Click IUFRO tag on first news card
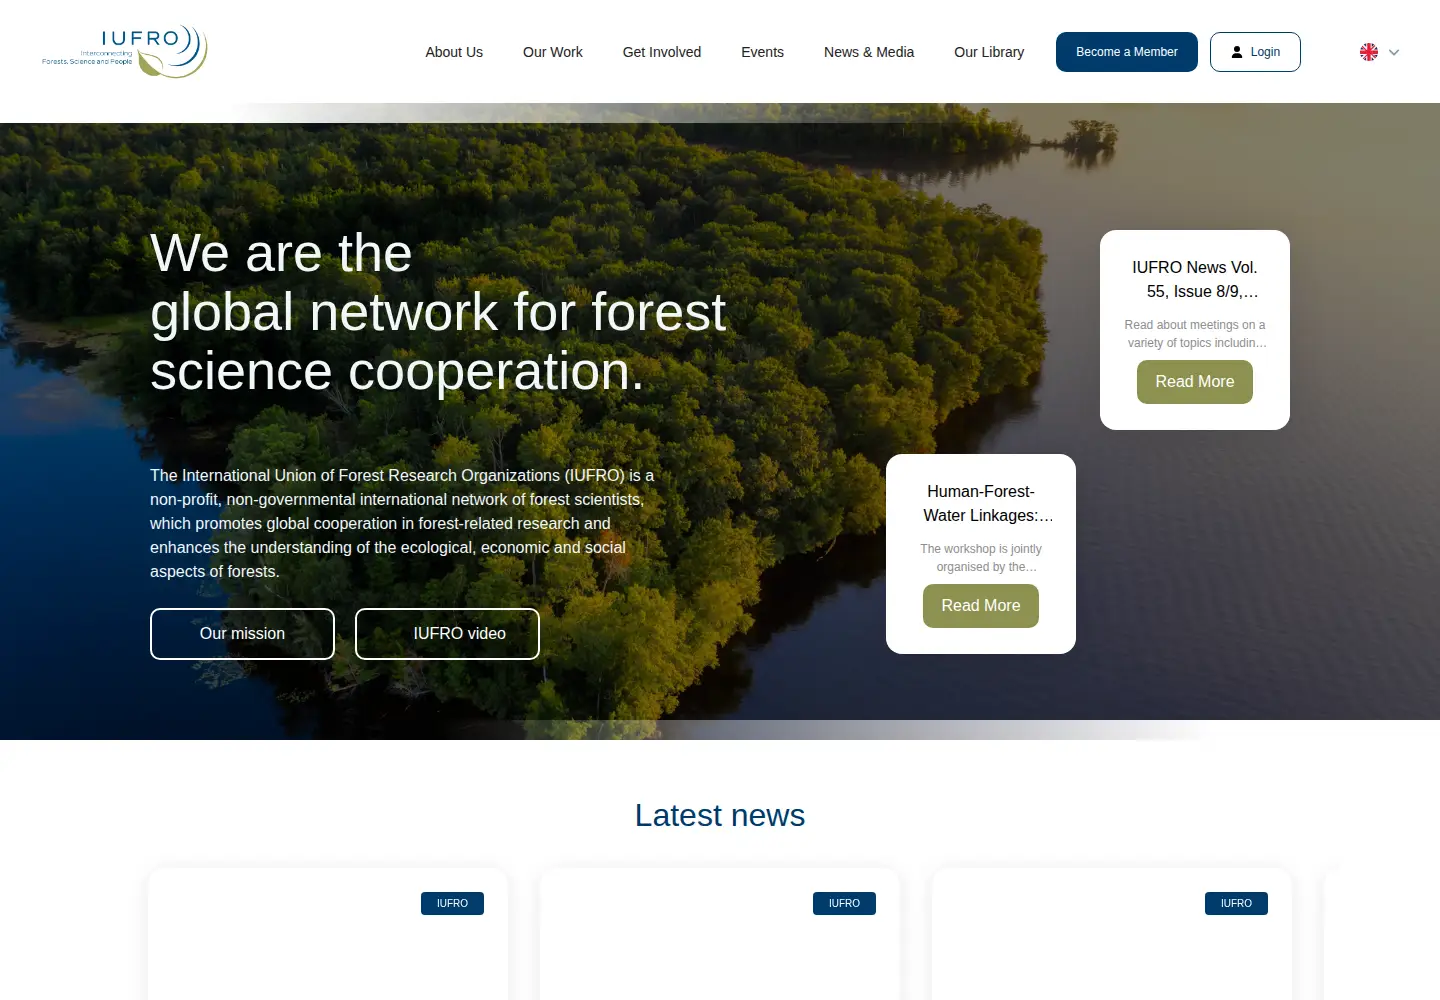1440x1000 pixels. tap(452, 903)
